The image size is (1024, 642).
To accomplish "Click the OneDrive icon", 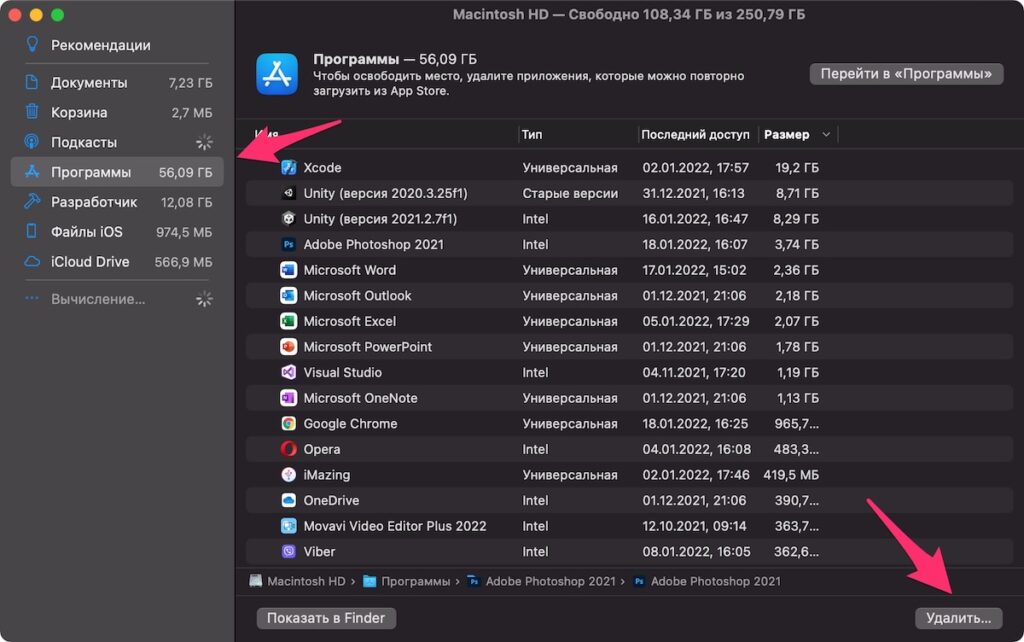I will (x=289, y=500).
